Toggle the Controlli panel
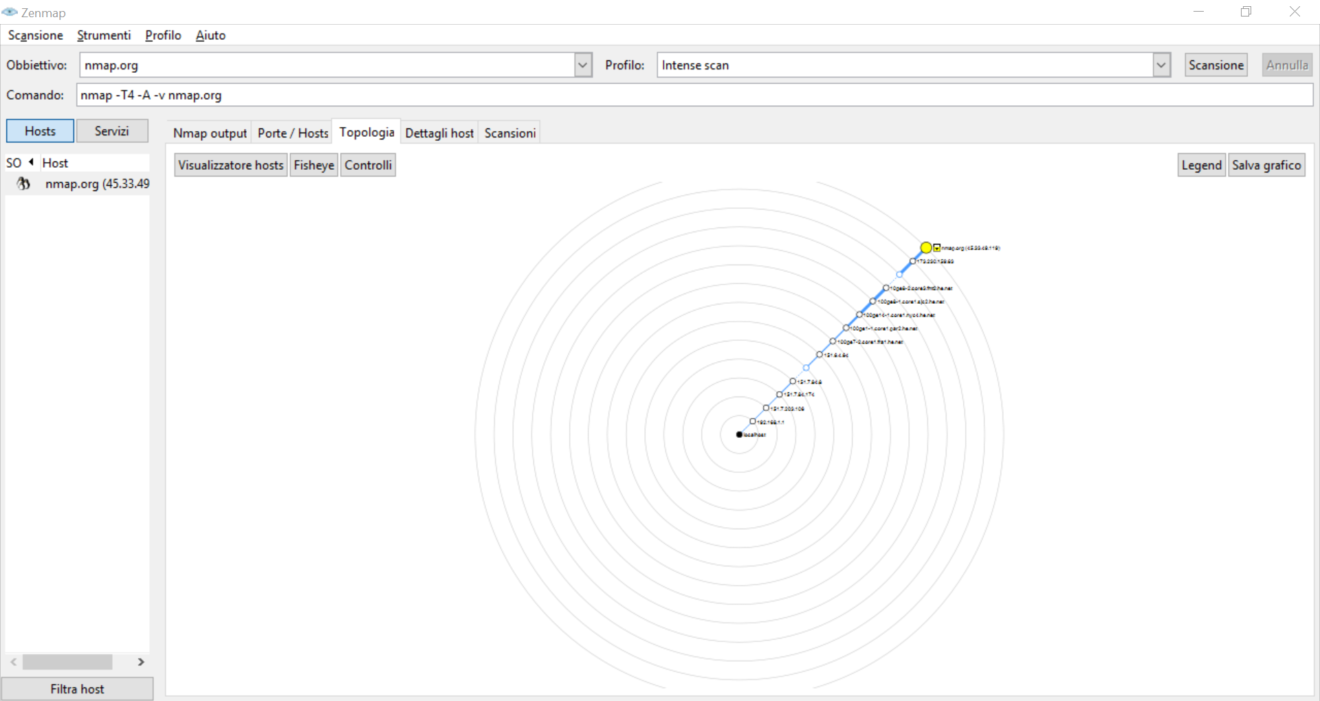Screen dimensions: 1320x701 368,165
